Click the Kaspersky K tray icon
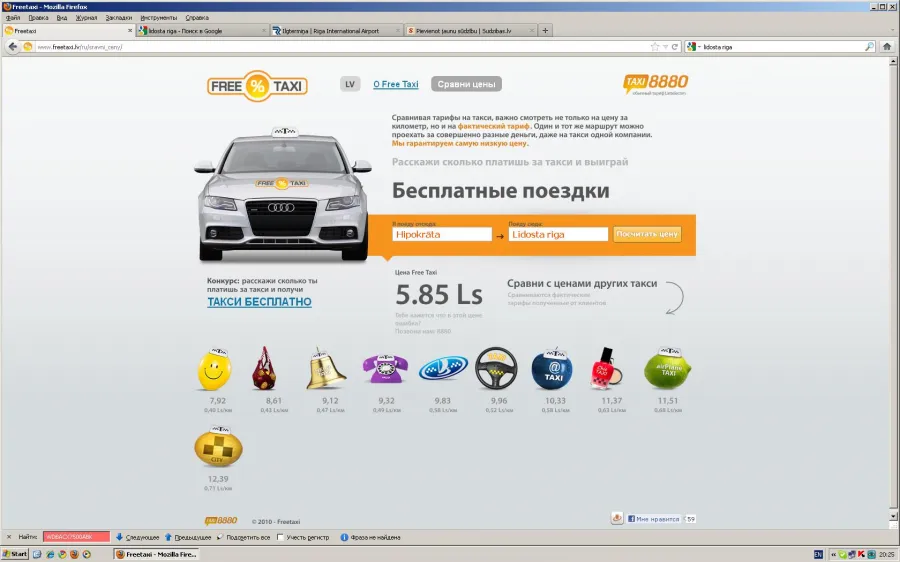 [861, 554]
